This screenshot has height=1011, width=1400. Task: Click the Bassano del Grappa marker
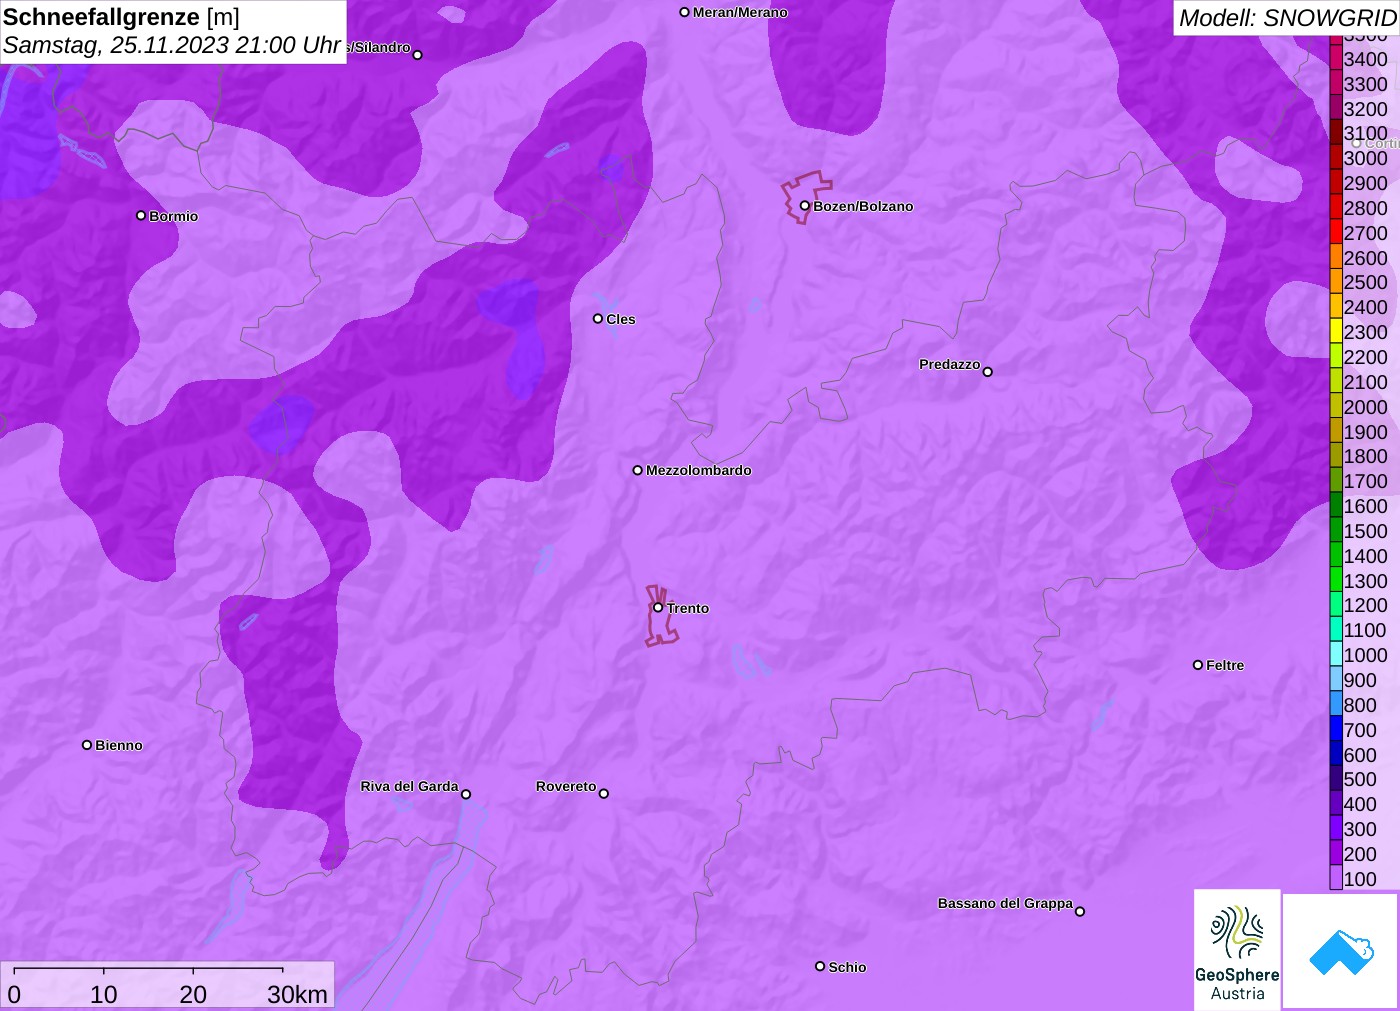click(x=1080, y=911)
